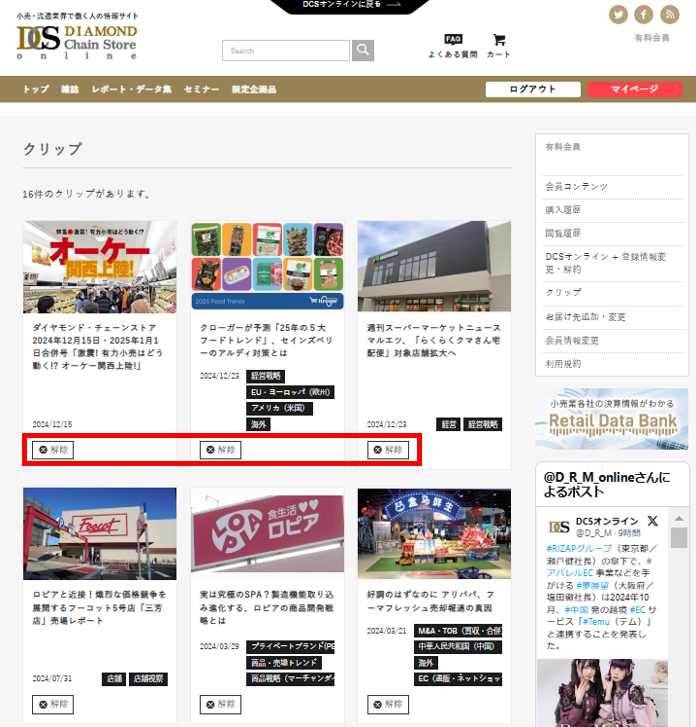The image size is (696, 727).
Task: Remove clip for Kroger food trends article
Action: 221,450
